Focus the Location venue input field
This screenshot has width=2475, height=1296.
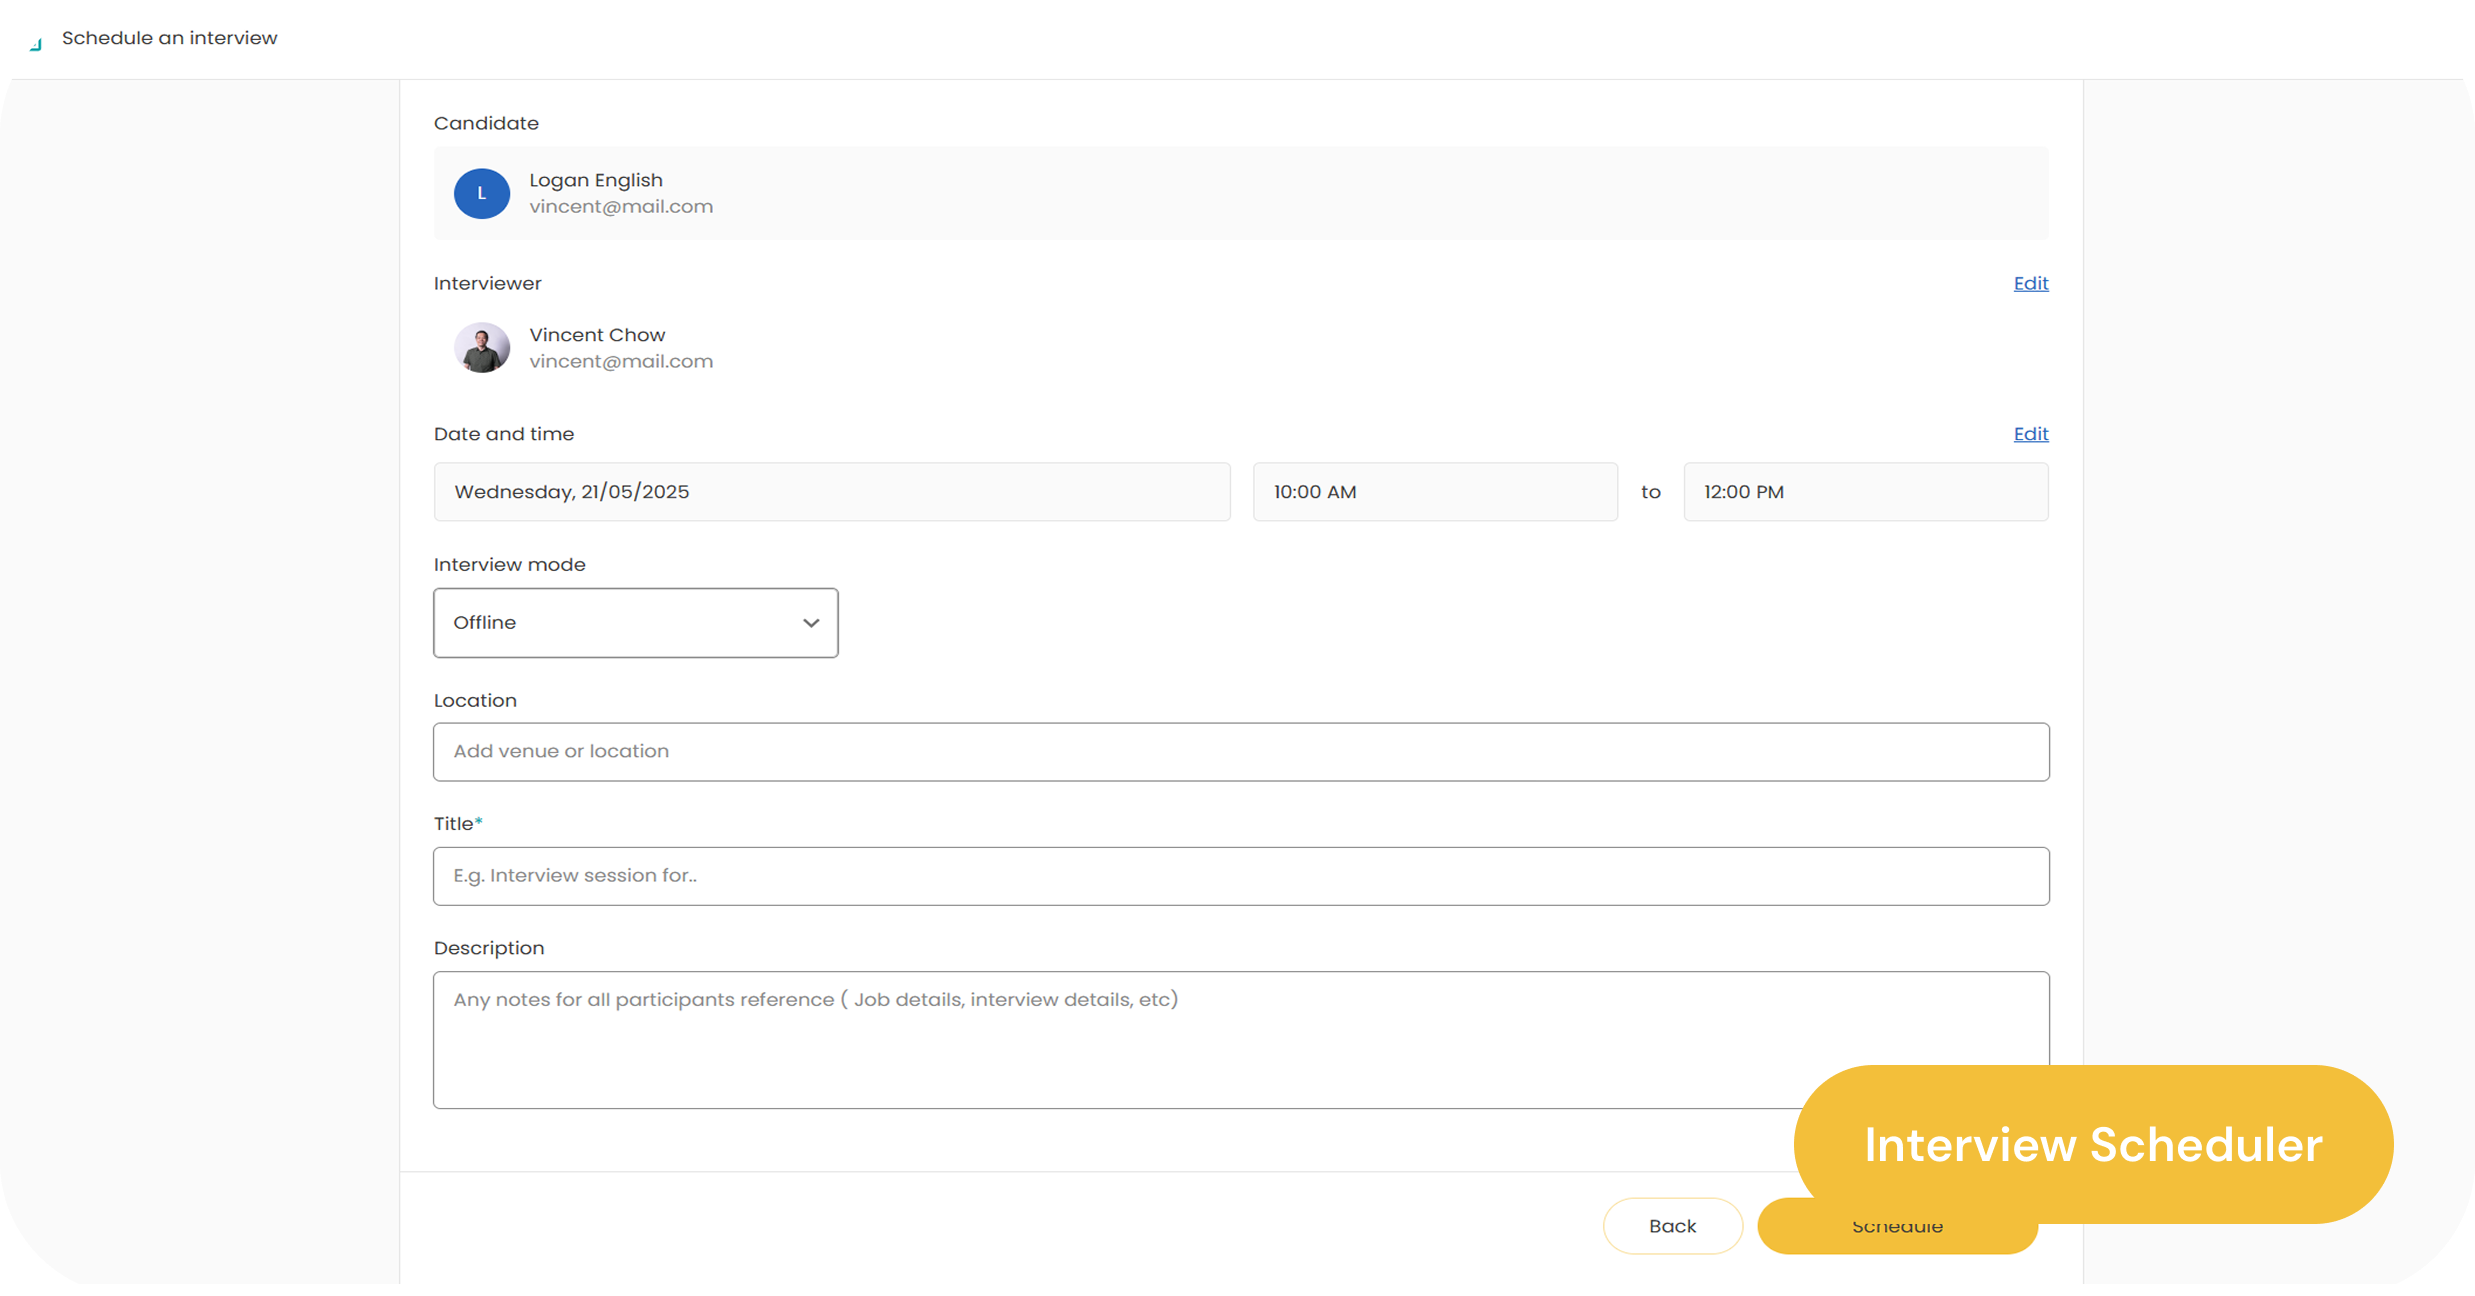pos(1240,752)
